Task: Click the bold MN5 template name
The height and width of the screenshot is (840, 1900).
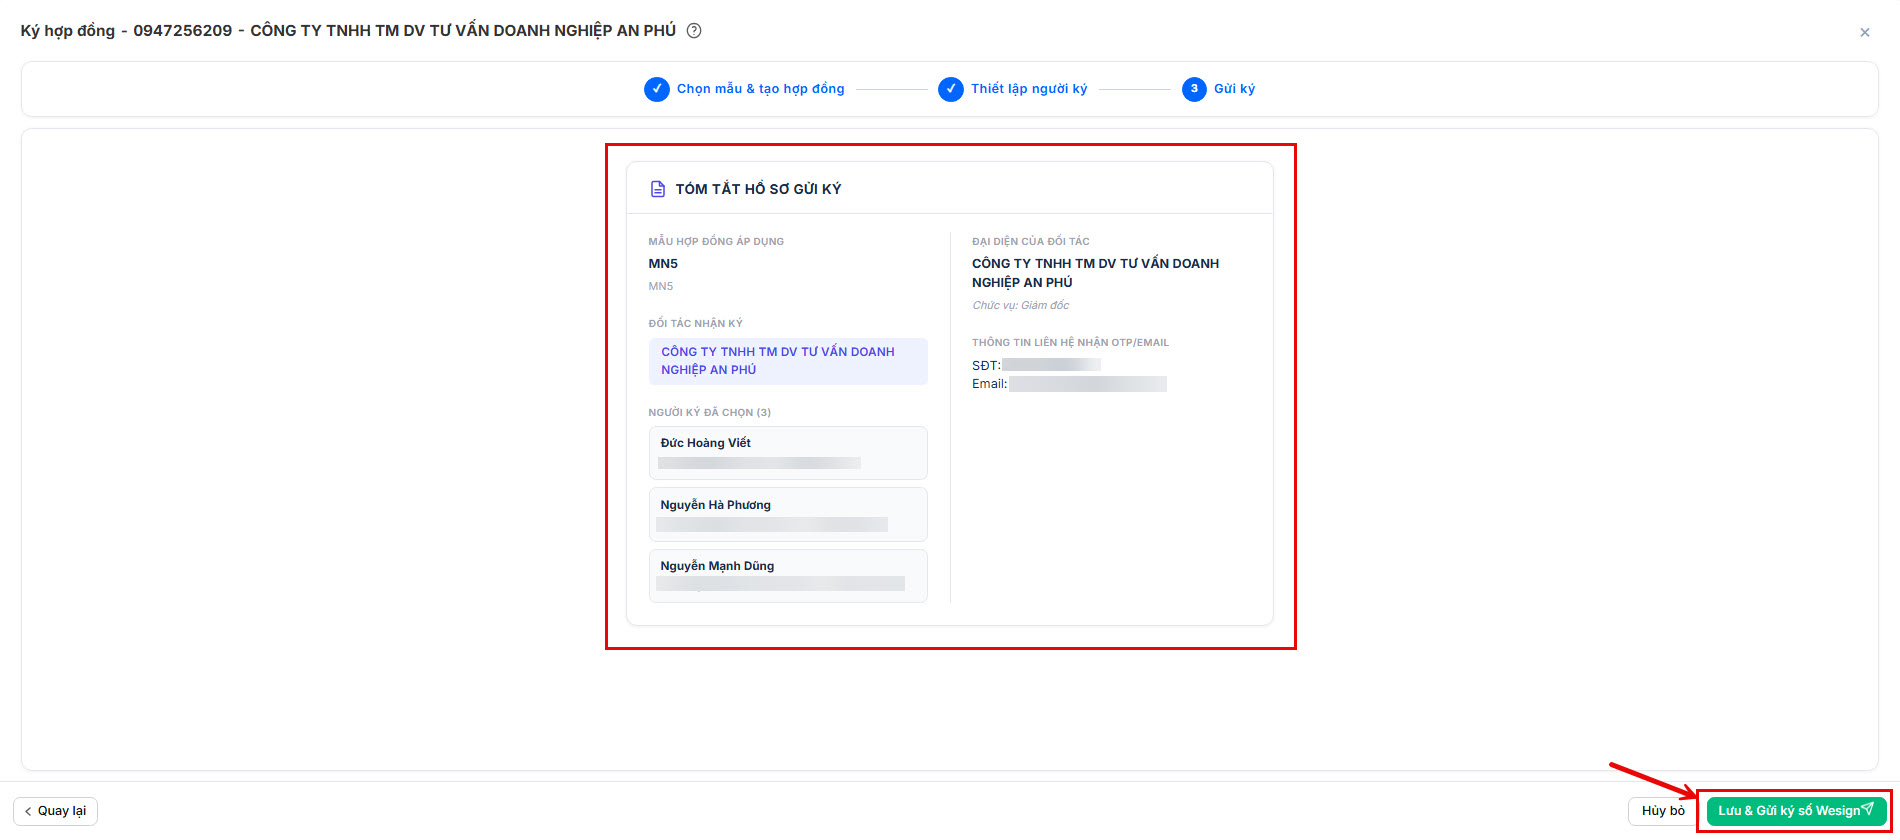Action: click(x=663, y=264)
